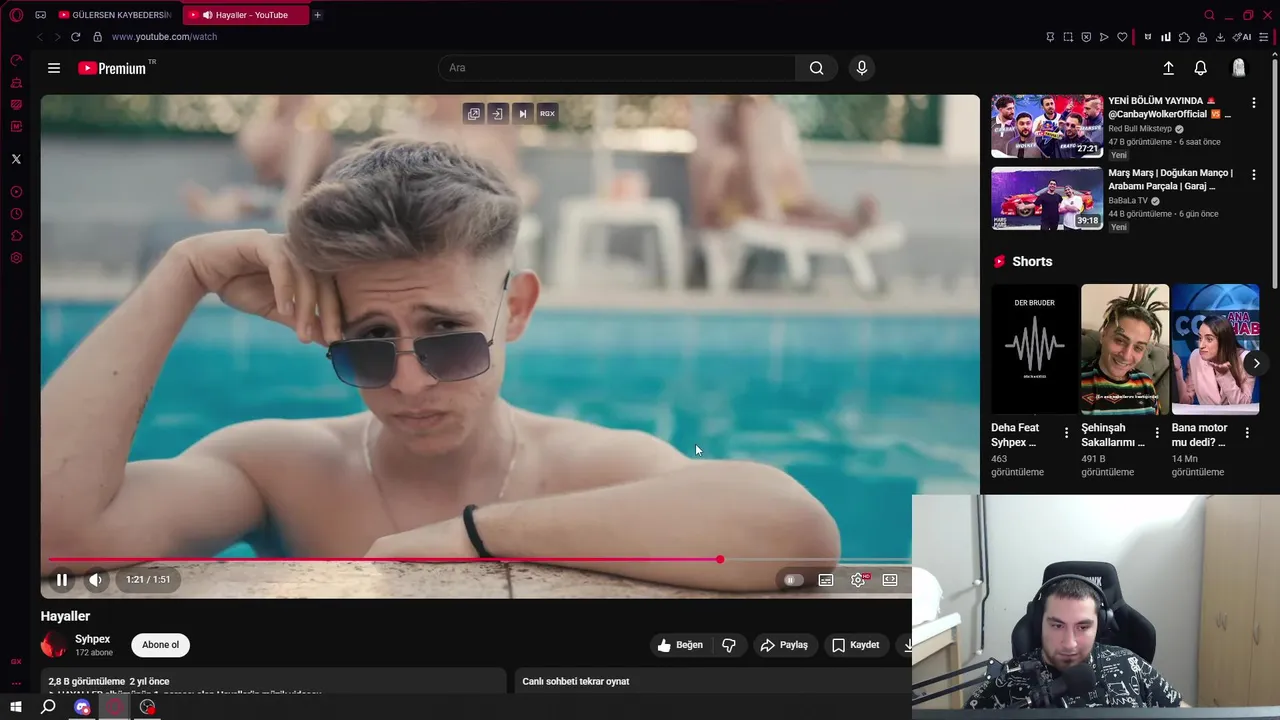
Task: Save the video with Kaydet
Action: [x=856, y=645]
